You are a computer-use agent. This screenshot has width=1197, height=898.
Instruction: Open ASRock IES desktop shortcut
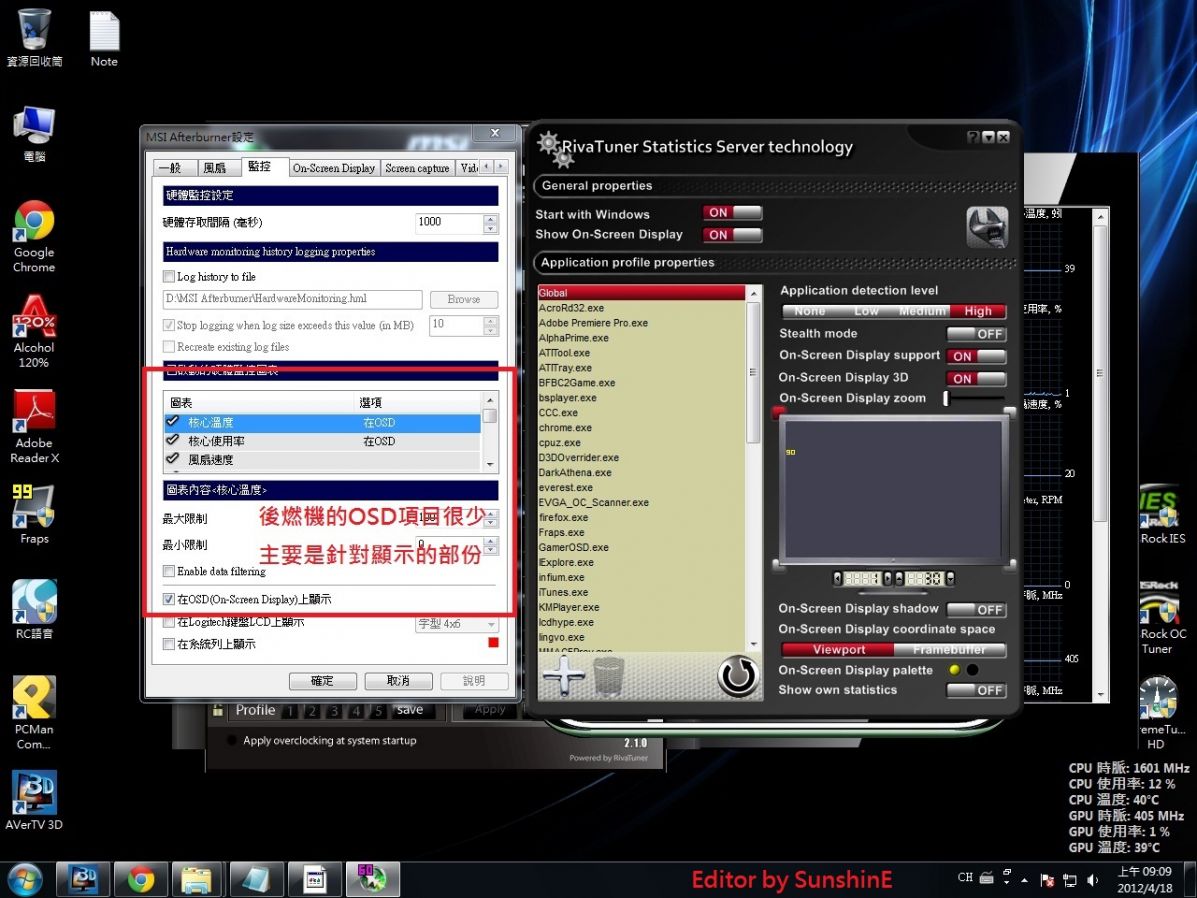(1163, 513)
